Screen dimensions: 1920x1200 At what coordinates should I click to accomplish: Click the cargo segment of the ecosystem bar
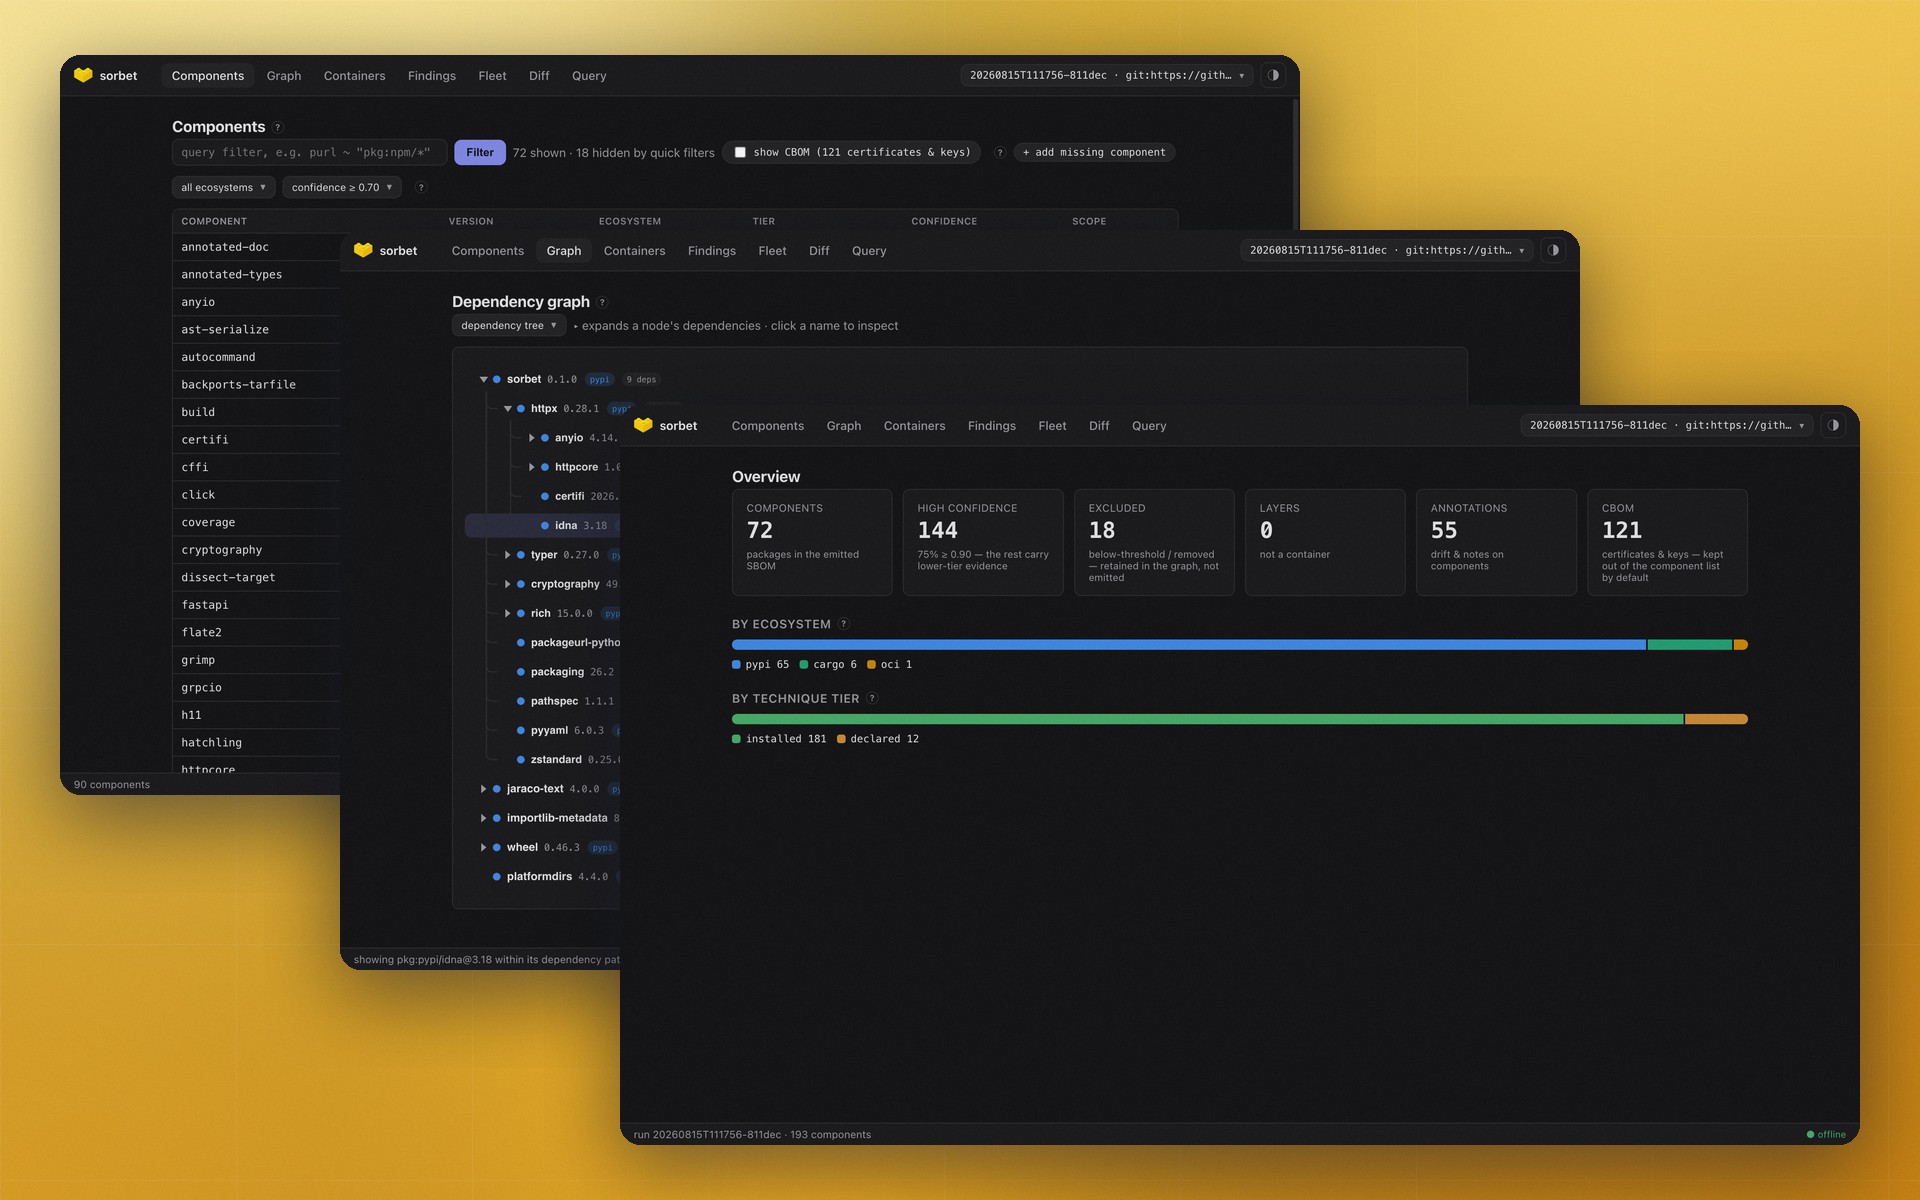pos(1690,644)
